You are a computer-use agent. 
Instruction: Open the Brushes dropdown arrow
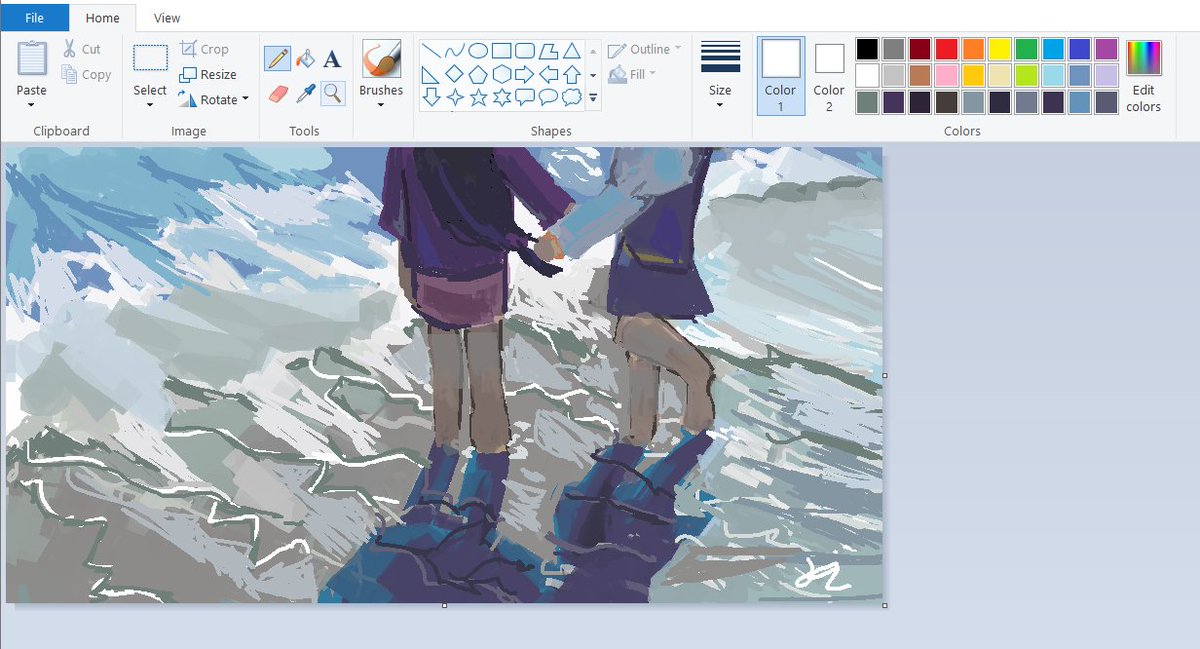pos(381,104)
